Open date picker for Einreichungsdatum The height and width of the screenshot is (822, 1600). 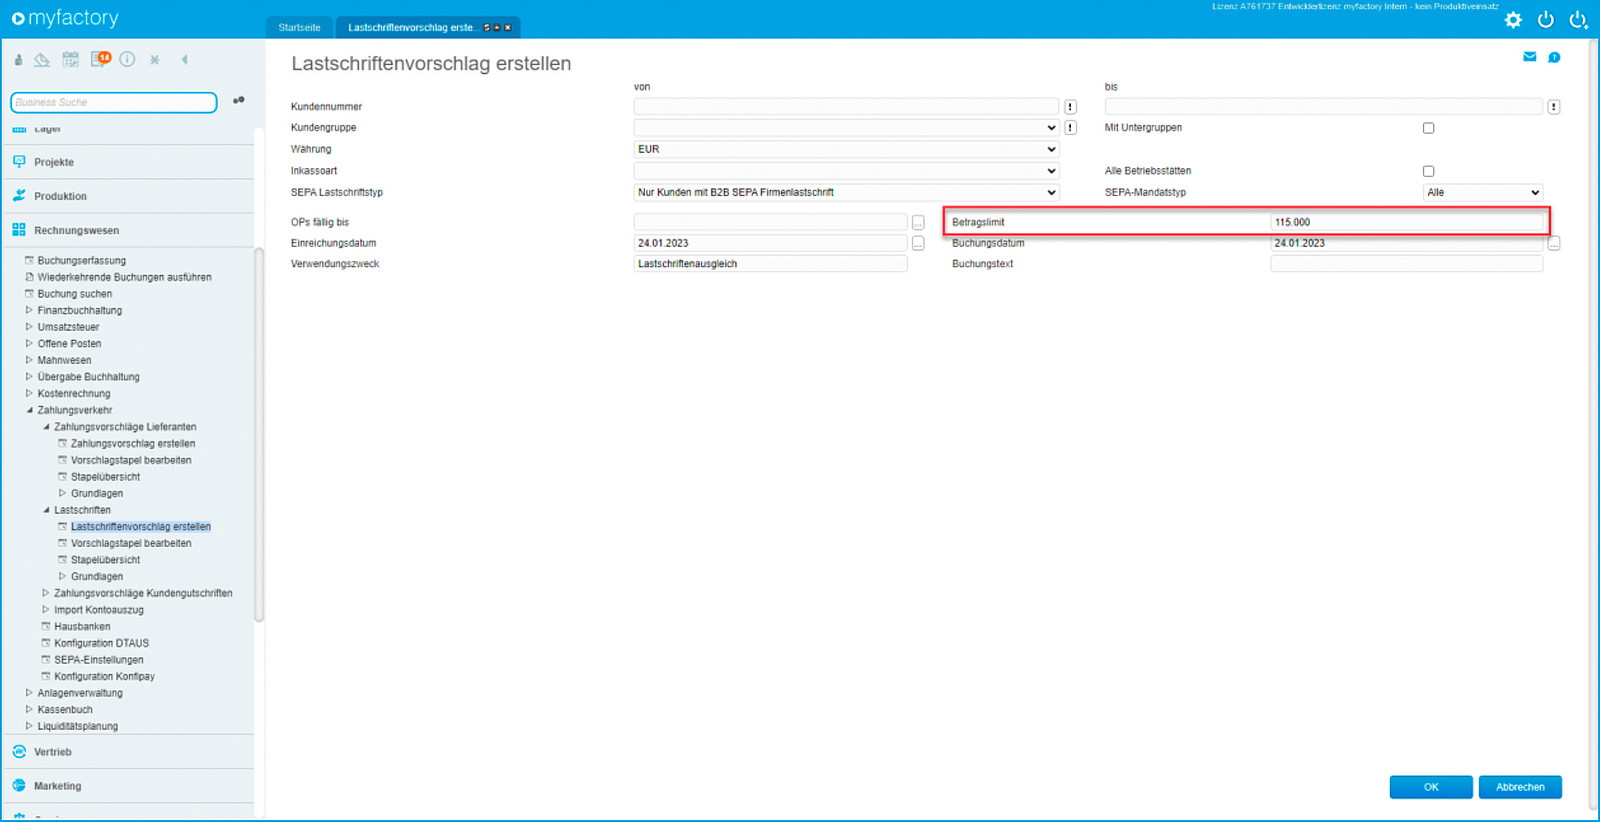click(918, 243)
